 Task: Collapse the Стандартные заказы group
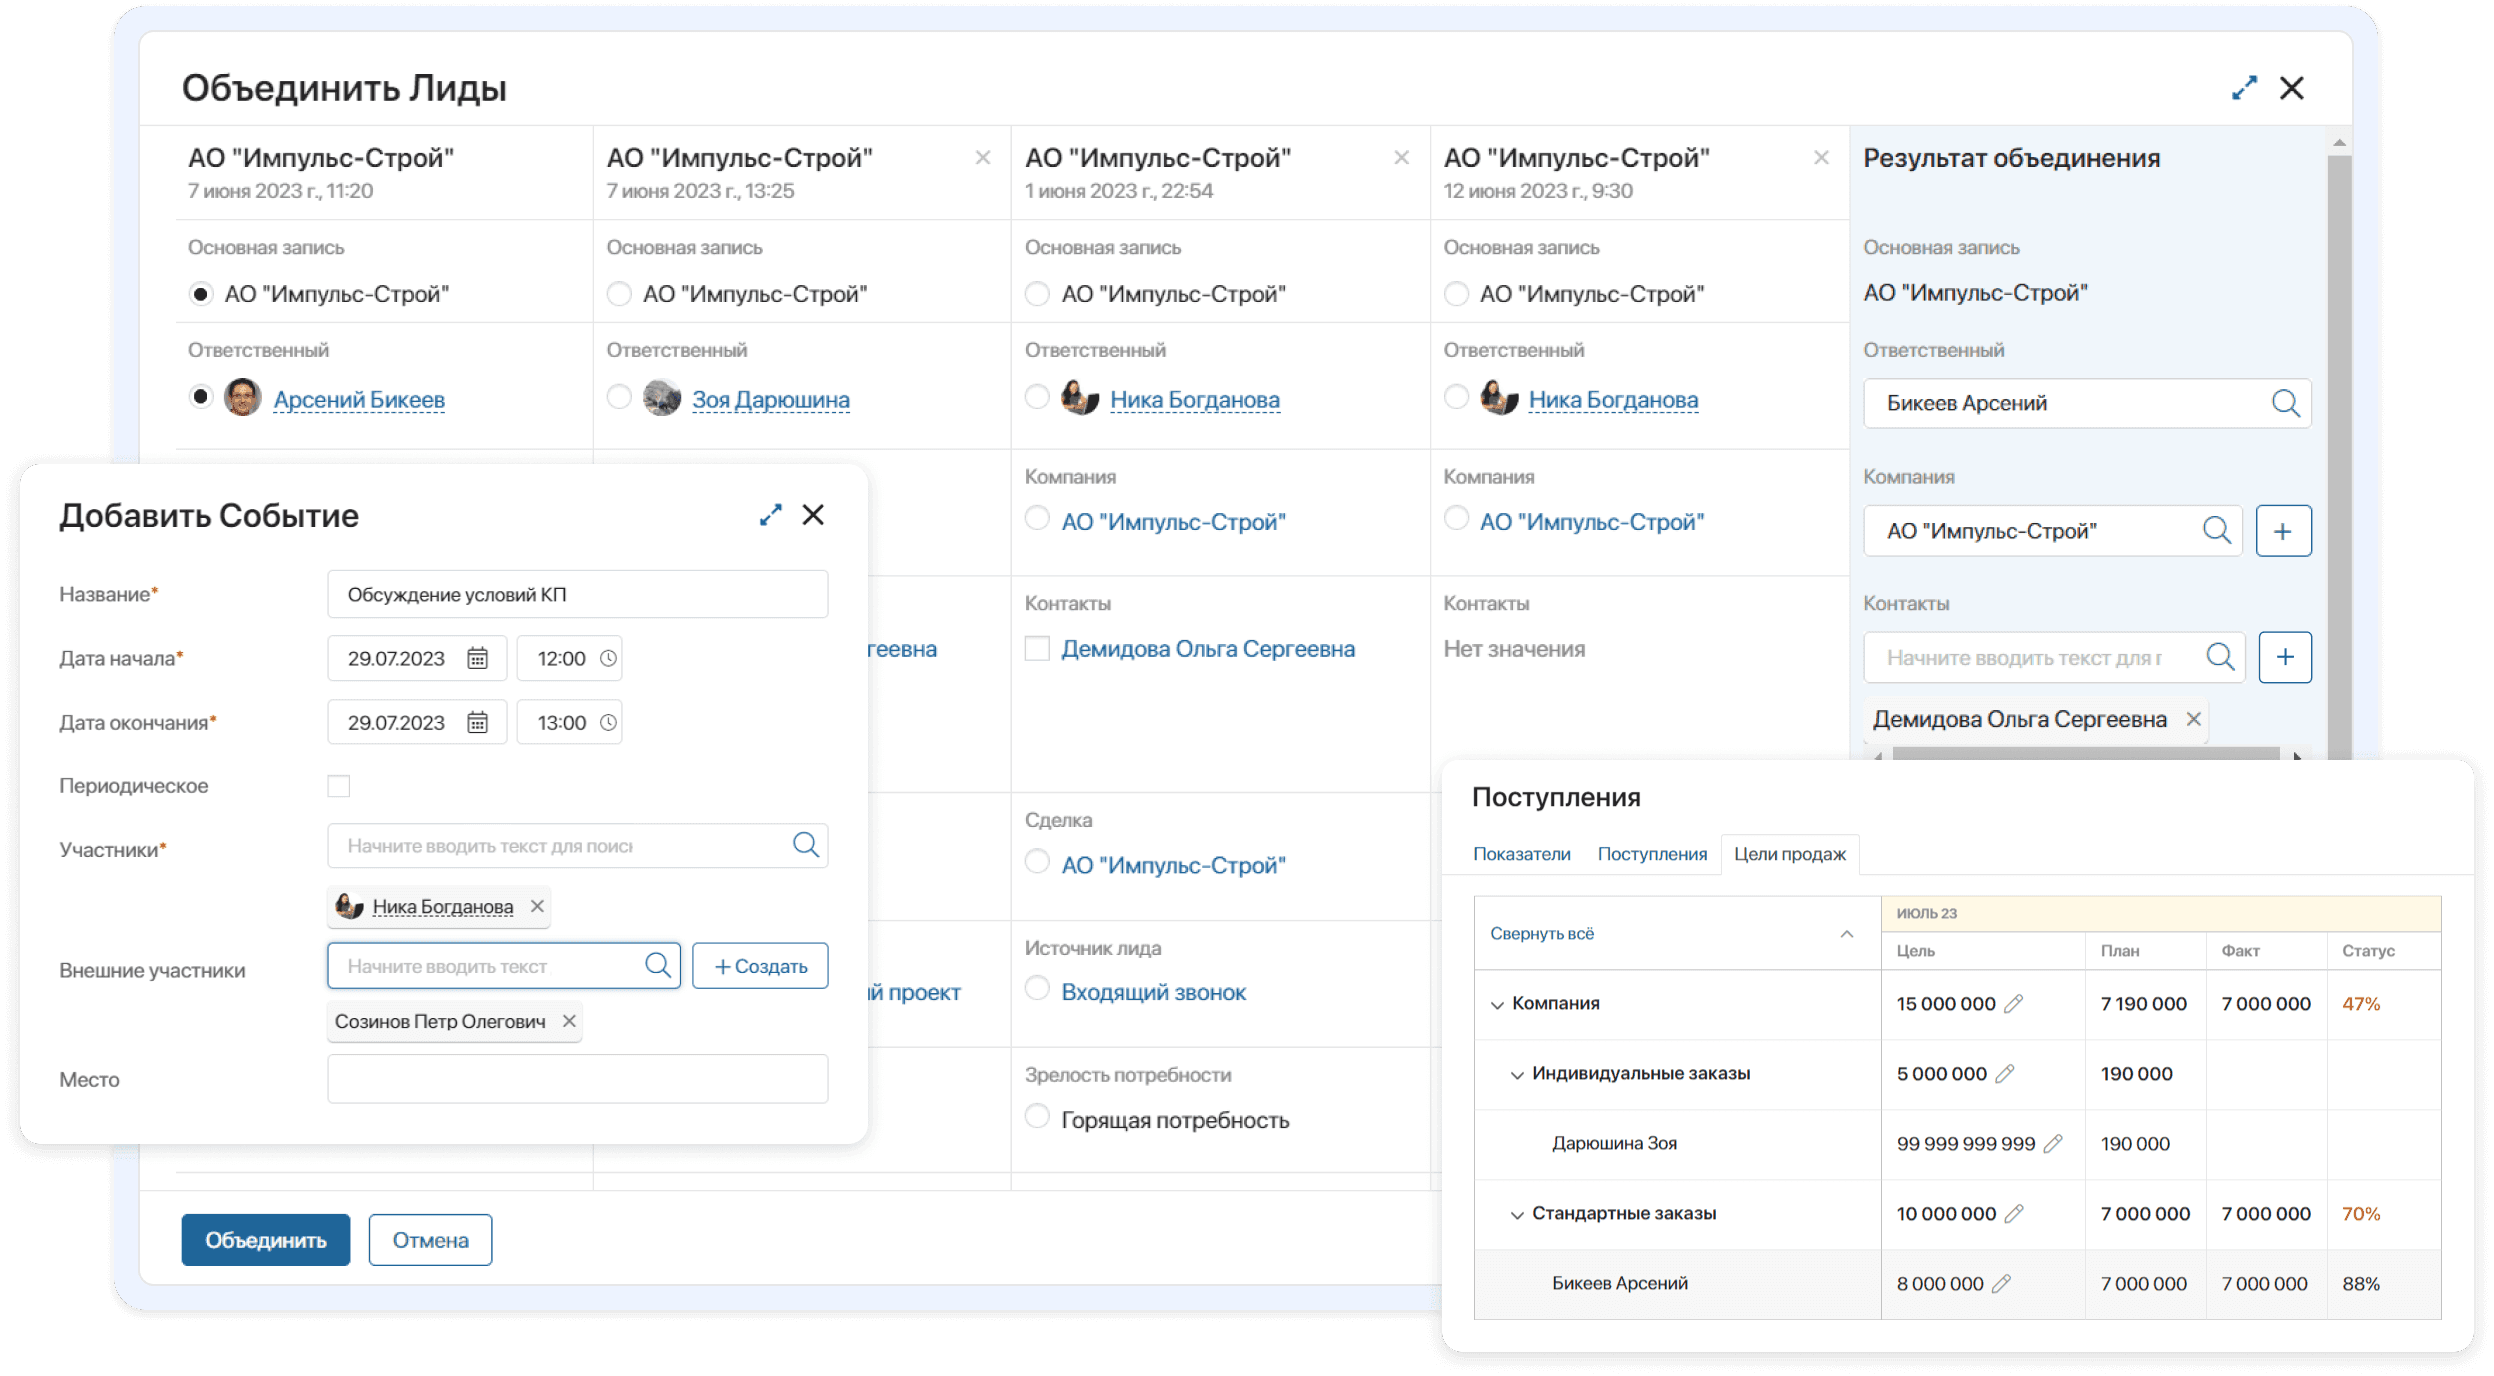(1517, 1214)
